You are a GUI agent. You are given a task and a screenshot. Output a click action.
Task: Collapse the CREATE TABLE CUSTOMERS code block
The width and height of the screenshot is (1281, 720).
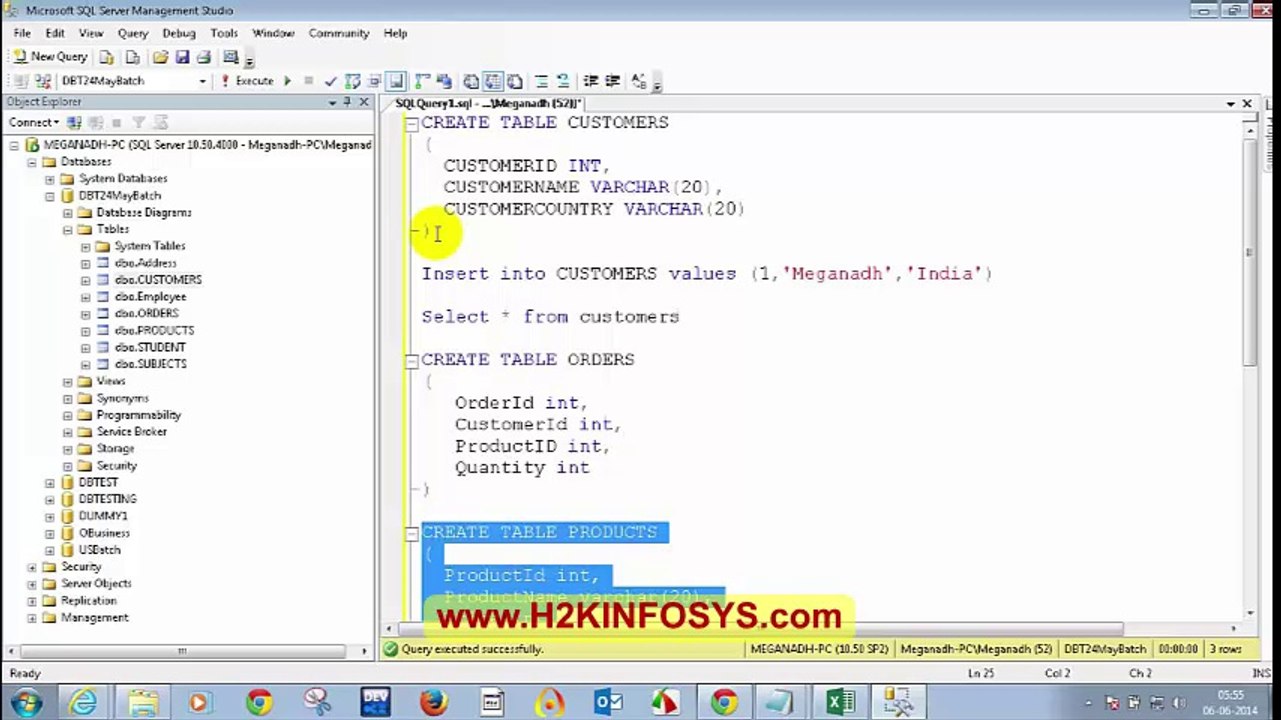411,124
